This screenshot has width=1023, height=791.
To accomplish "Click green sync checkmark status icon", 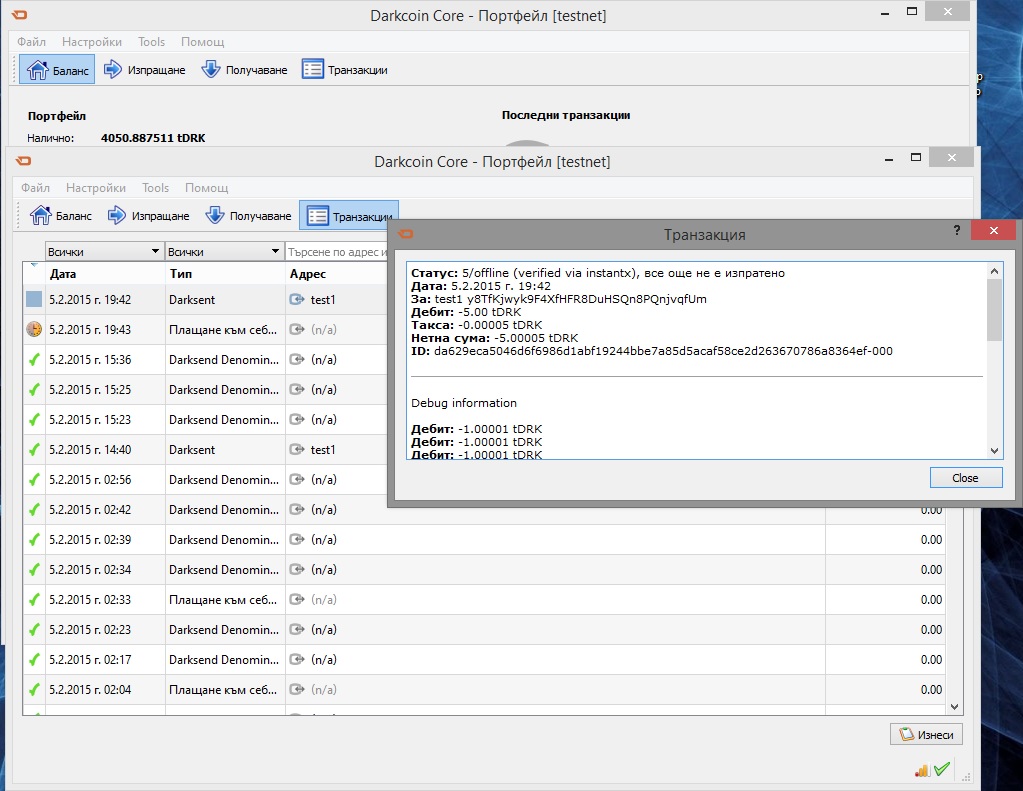I will pos(941,769).
